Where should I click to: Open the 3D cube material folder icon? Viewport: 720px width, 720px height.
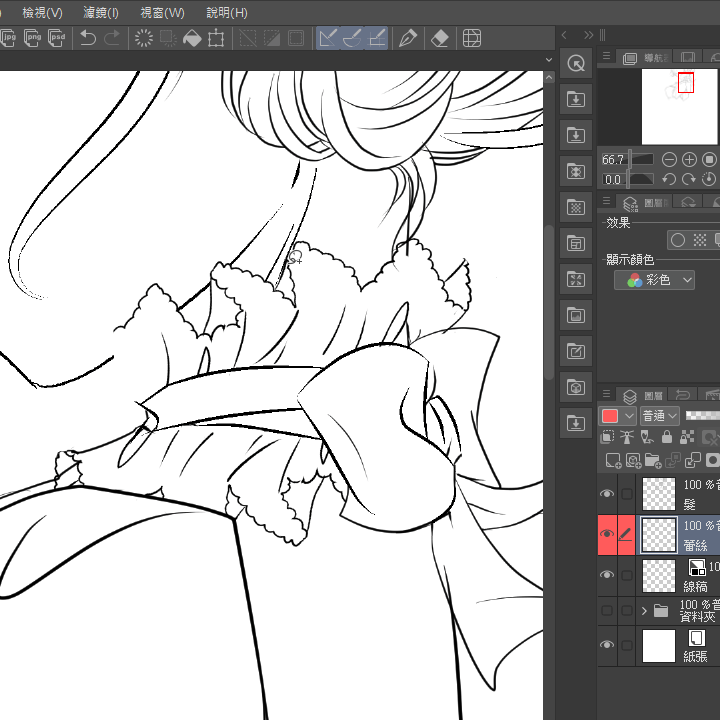pyautogui.click(x=576, y=387)
